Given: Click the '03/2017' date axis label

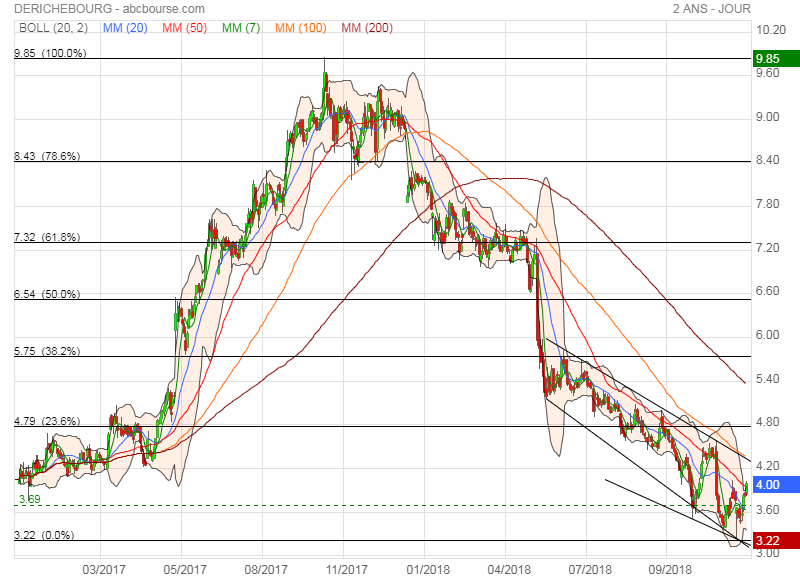Looking at the screenshot, I should [x=104, y=569].
